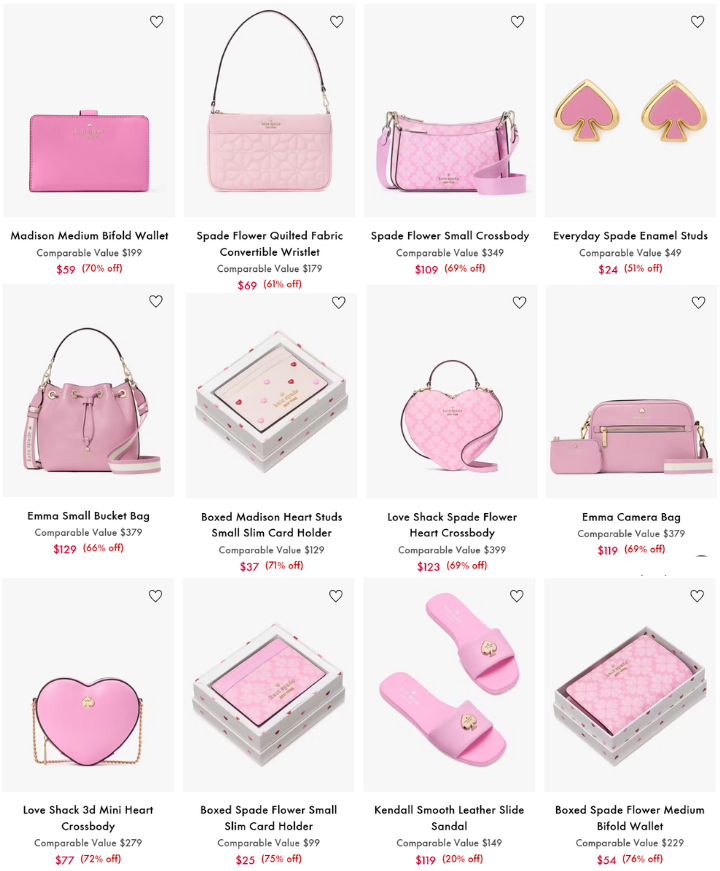Toggle heart on Kendall Smooth Leather Slide Sandal
Screen dimensions: 720x871
[517, 595]
